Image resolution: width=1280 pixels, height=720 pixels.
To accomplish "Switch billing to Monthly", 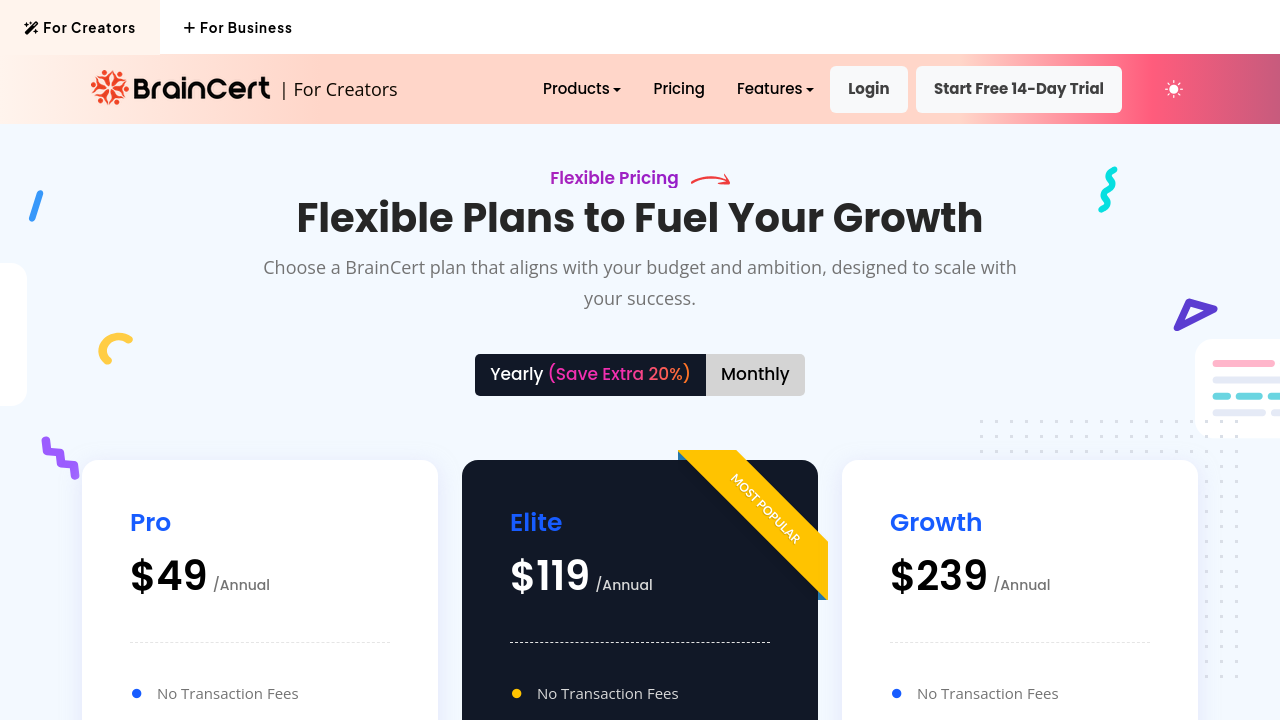I will [x=755, y=374].
